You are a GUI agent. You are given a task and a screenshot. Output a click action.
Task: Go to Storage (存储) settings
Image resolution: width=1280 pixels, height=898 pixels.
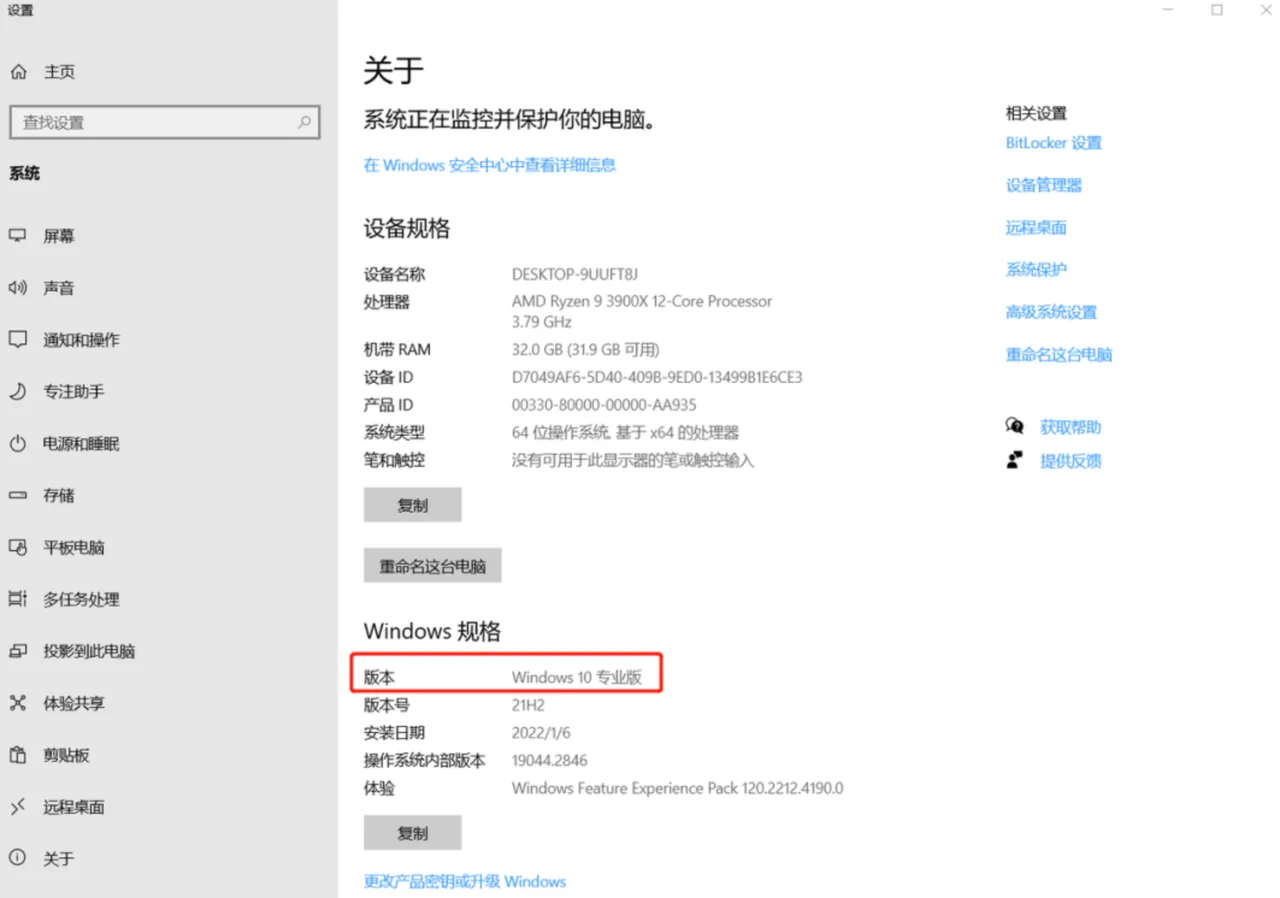(x=59, y=496)
